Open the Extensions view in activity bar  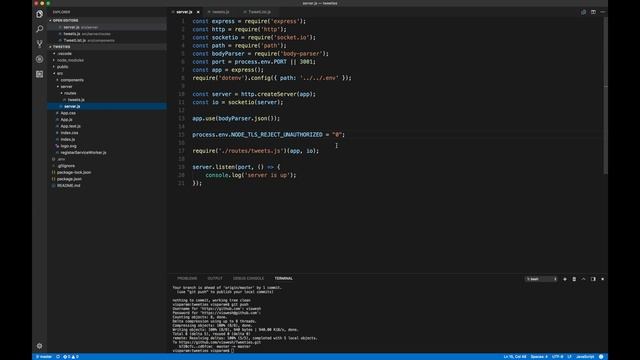[x=39, y=74]
